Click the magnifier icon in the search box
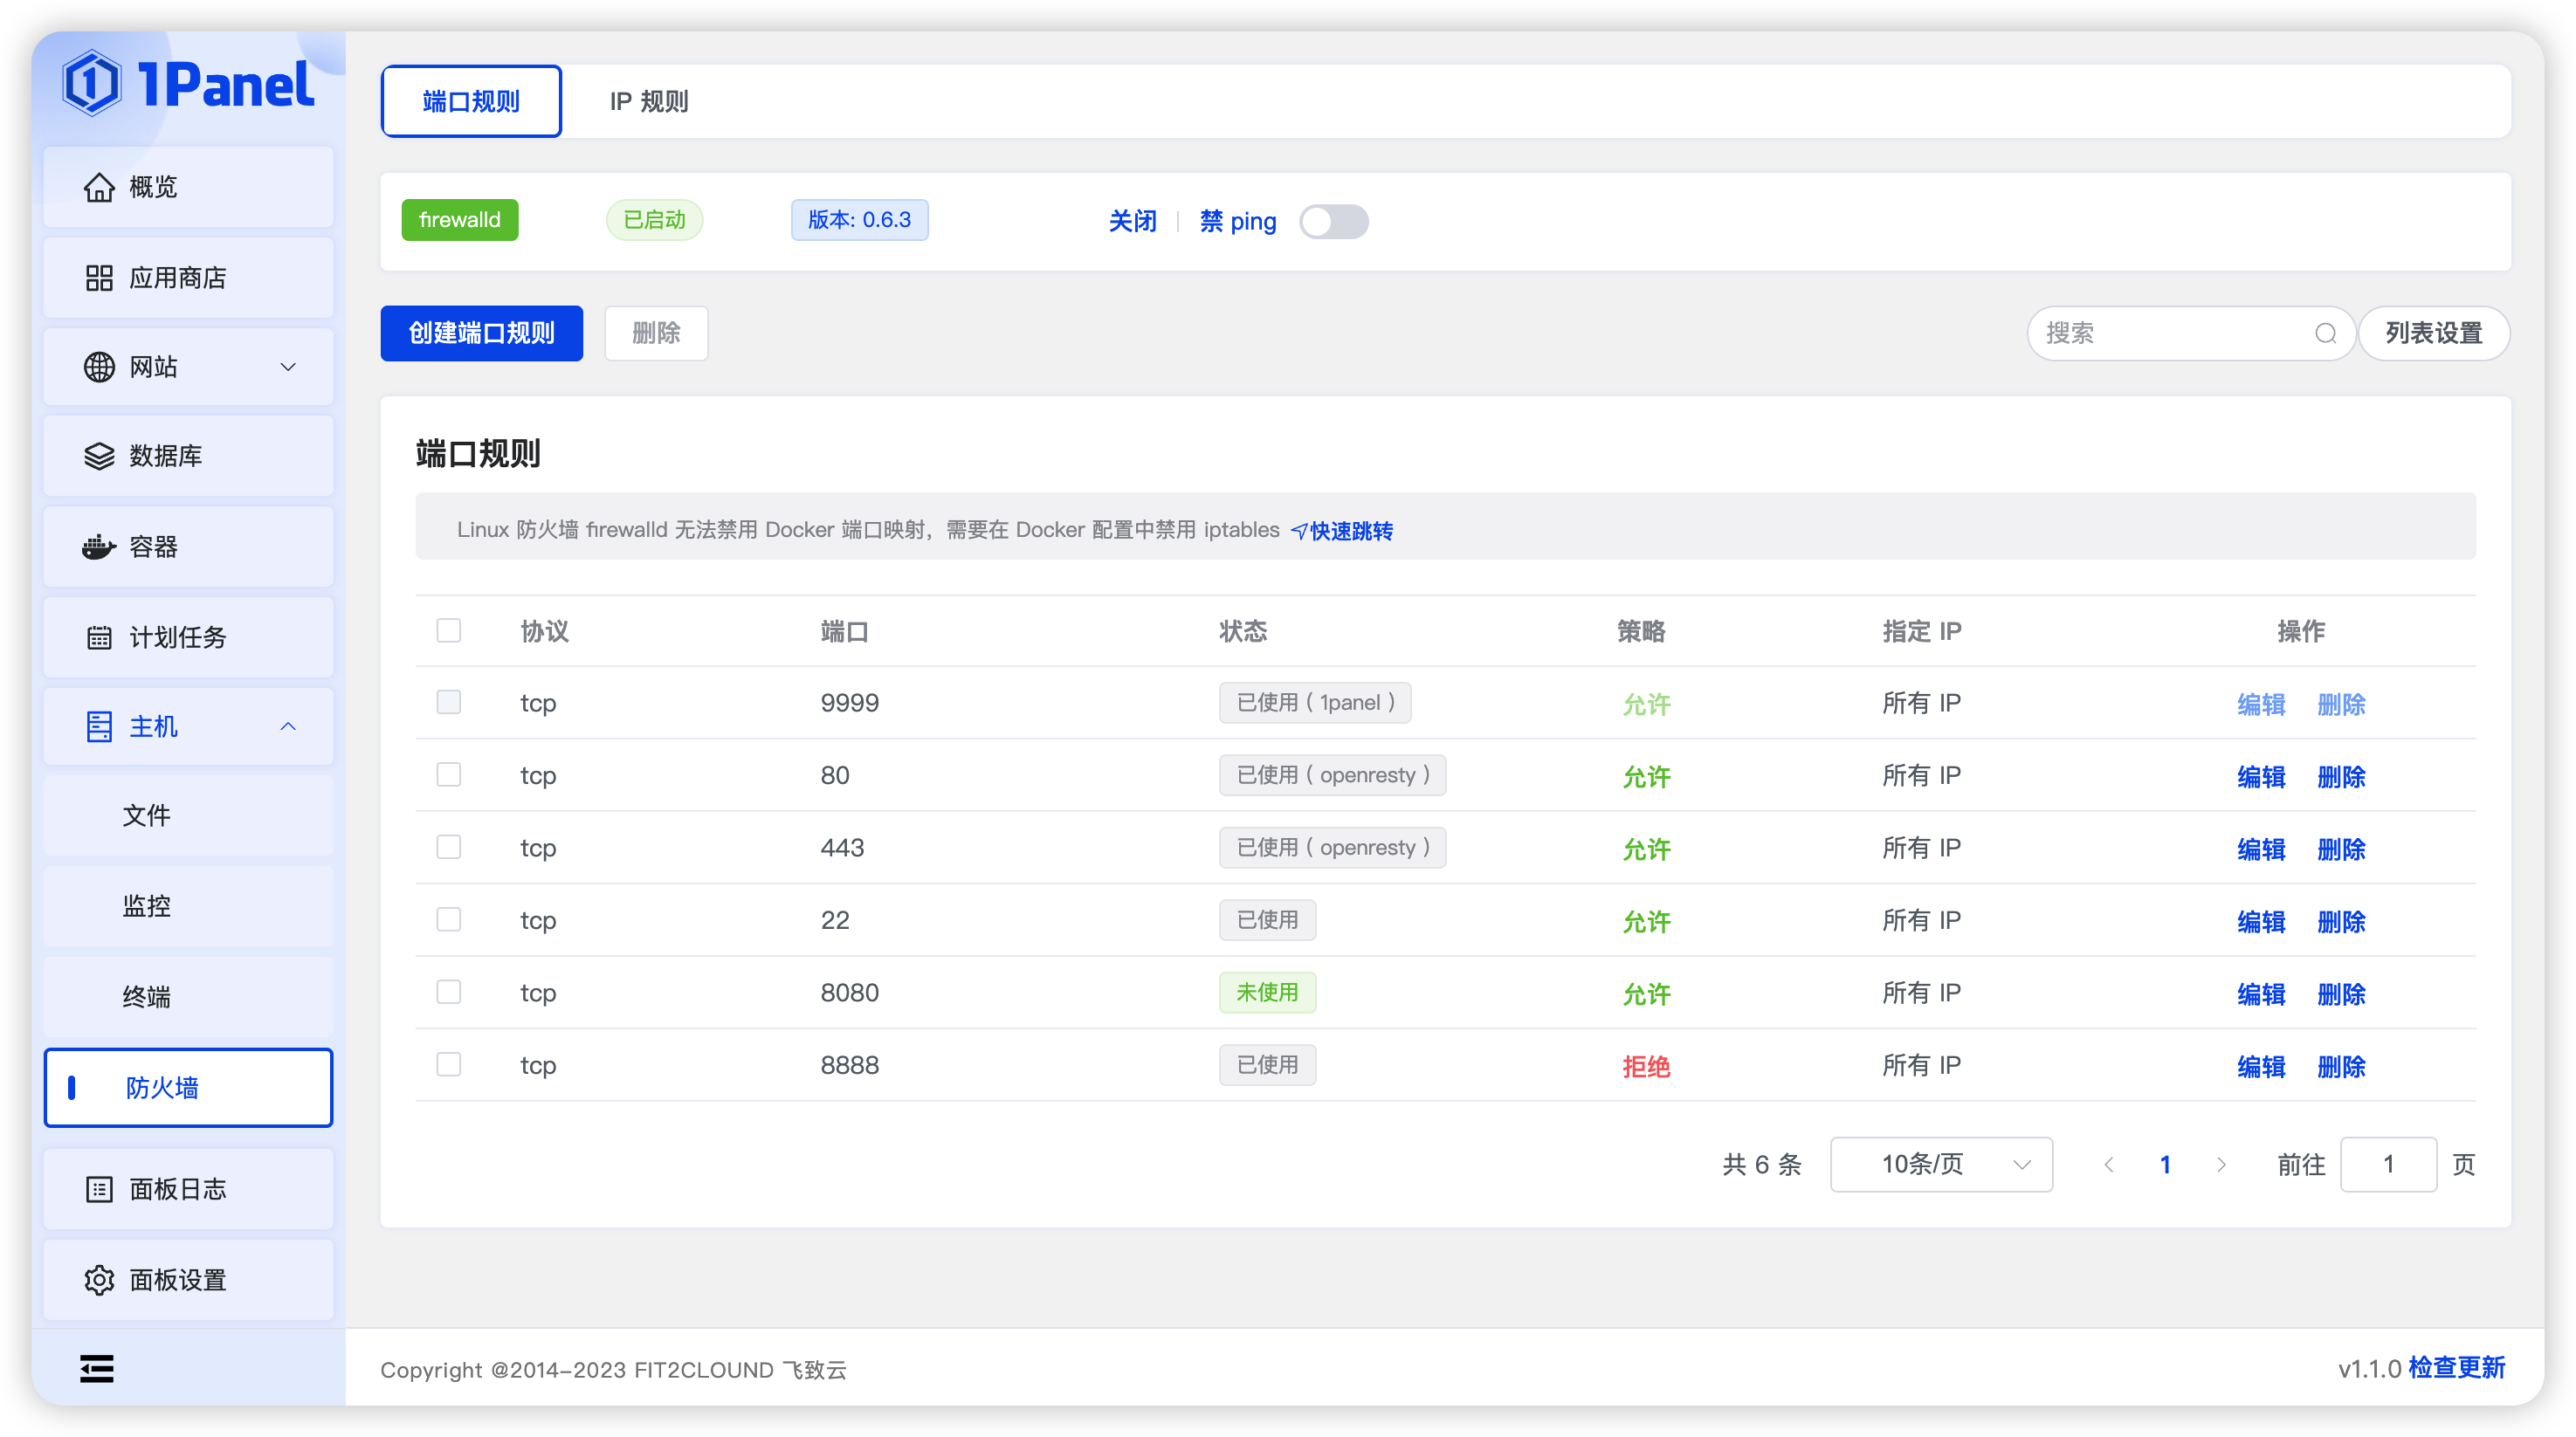The width and height of the screenshot is (2576, 1437). coord(2327,333)
